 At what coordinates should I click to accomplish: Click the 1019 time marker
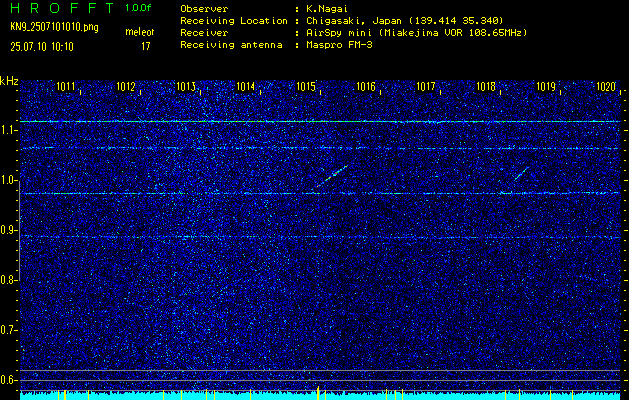point(546,86)
